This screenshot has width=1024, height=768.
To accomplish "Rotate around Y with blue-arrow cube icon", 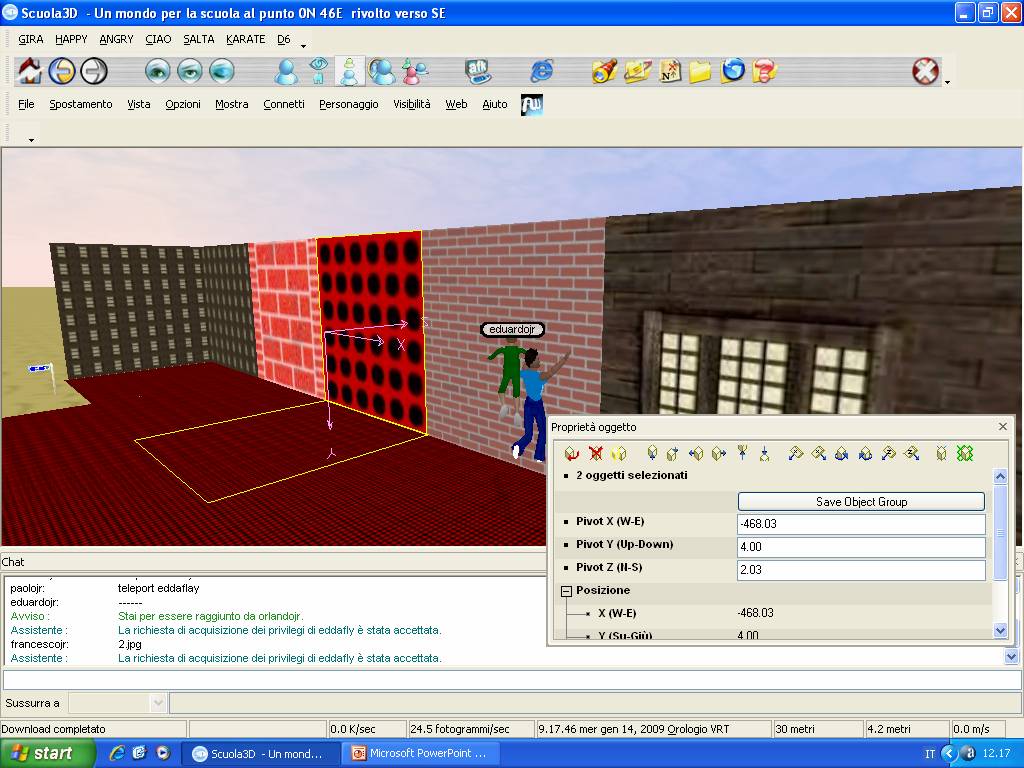I will (842, 453).
